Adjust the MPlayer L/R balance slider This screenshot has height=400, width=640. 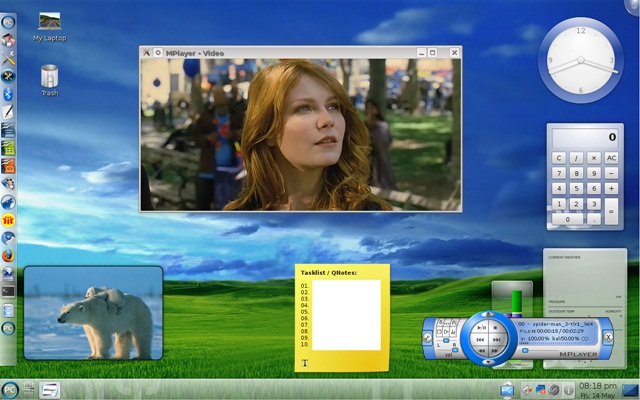447,340
